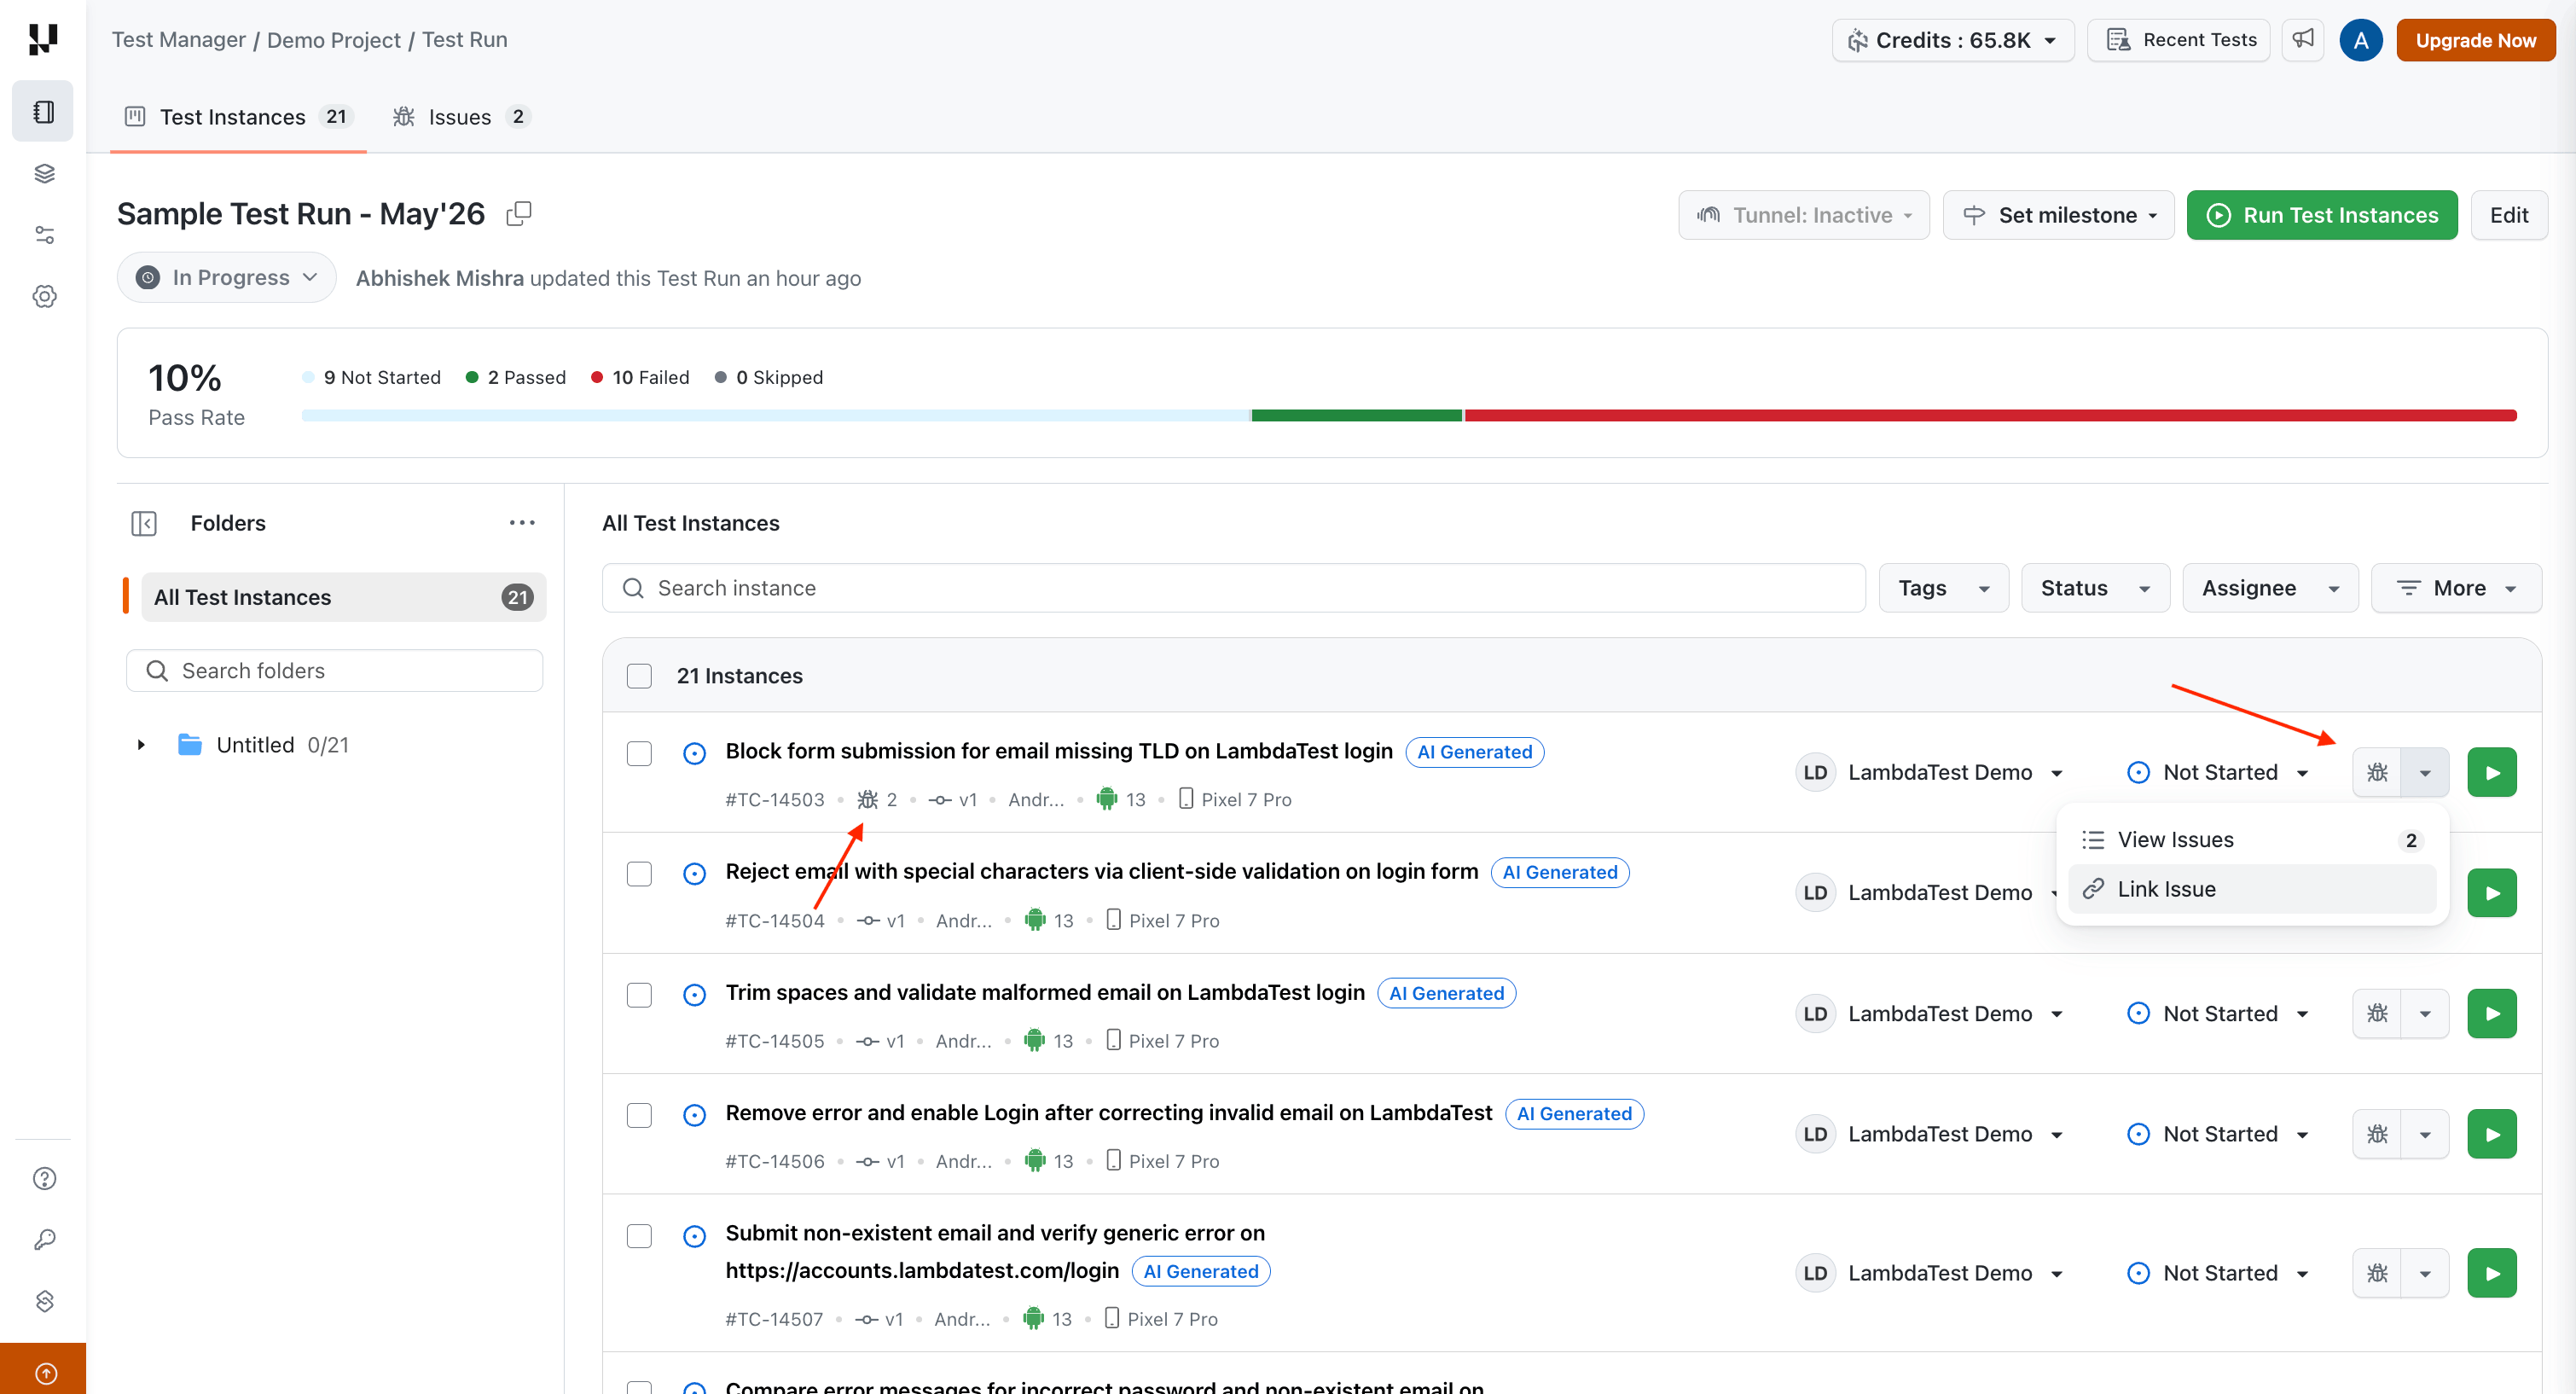The width and height of the screenshot is (2576, 1394).
Task: Click bug icon for TC-14507 instance
Action: tap(2377, 1273)
